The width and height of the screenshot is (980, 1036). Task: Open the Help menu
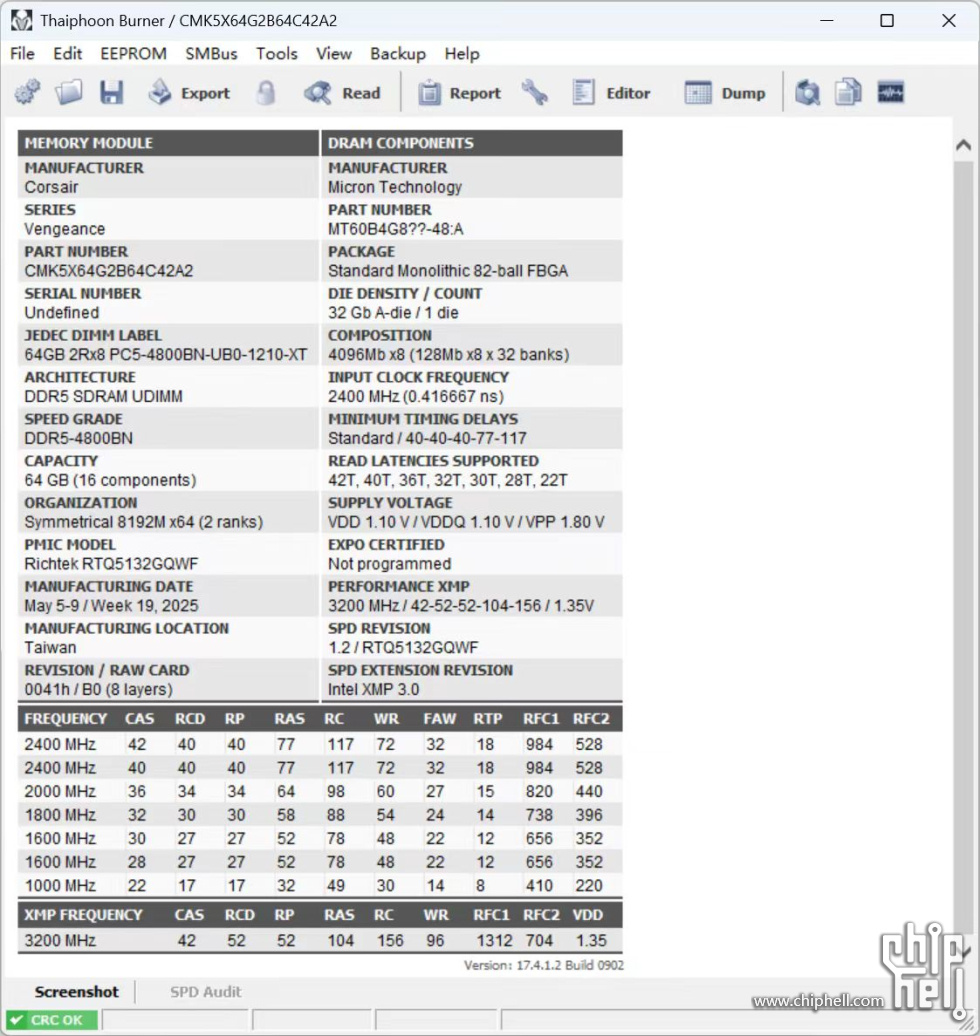[x=462, y=54]
